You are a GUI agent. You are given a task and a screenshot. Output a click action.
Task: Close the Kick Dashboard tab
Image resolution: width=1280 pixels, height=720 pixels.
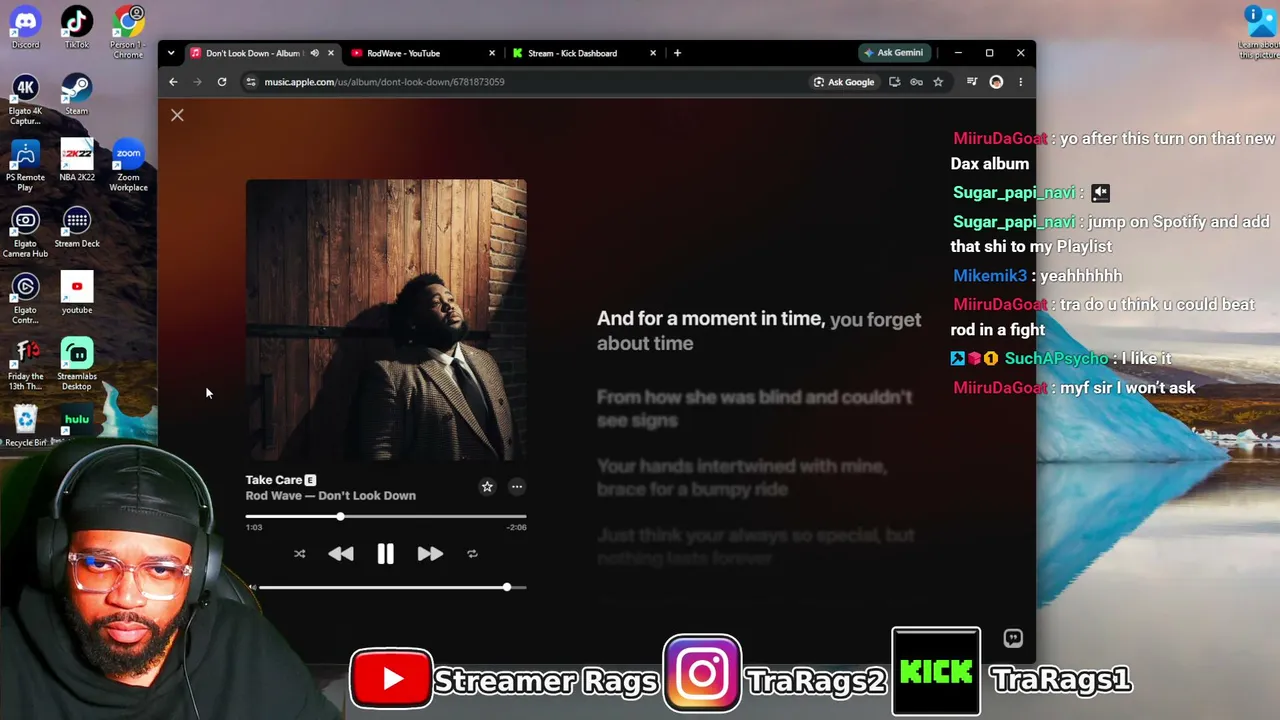(x=653, y=53)
